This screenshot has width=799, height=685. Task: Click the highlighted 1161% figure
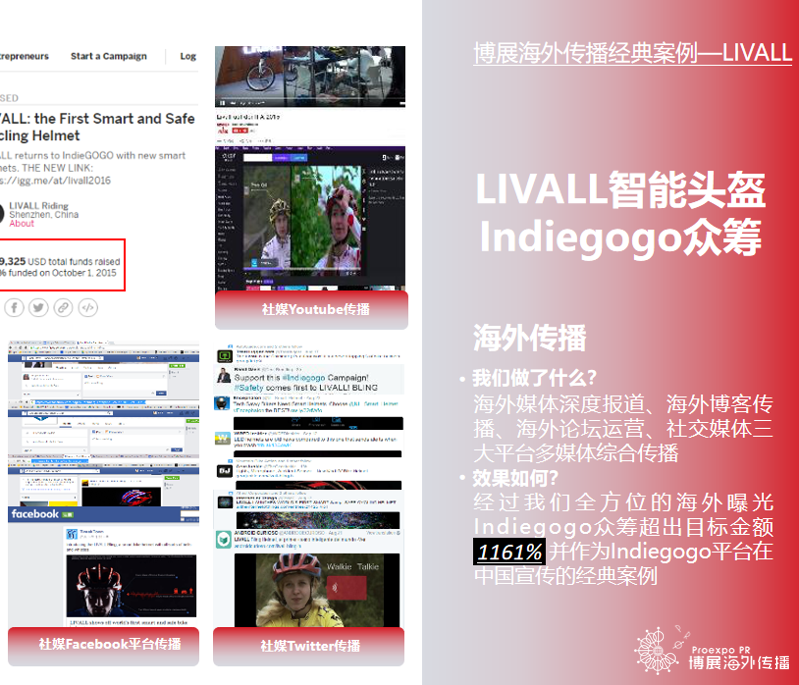coord(510,551)
